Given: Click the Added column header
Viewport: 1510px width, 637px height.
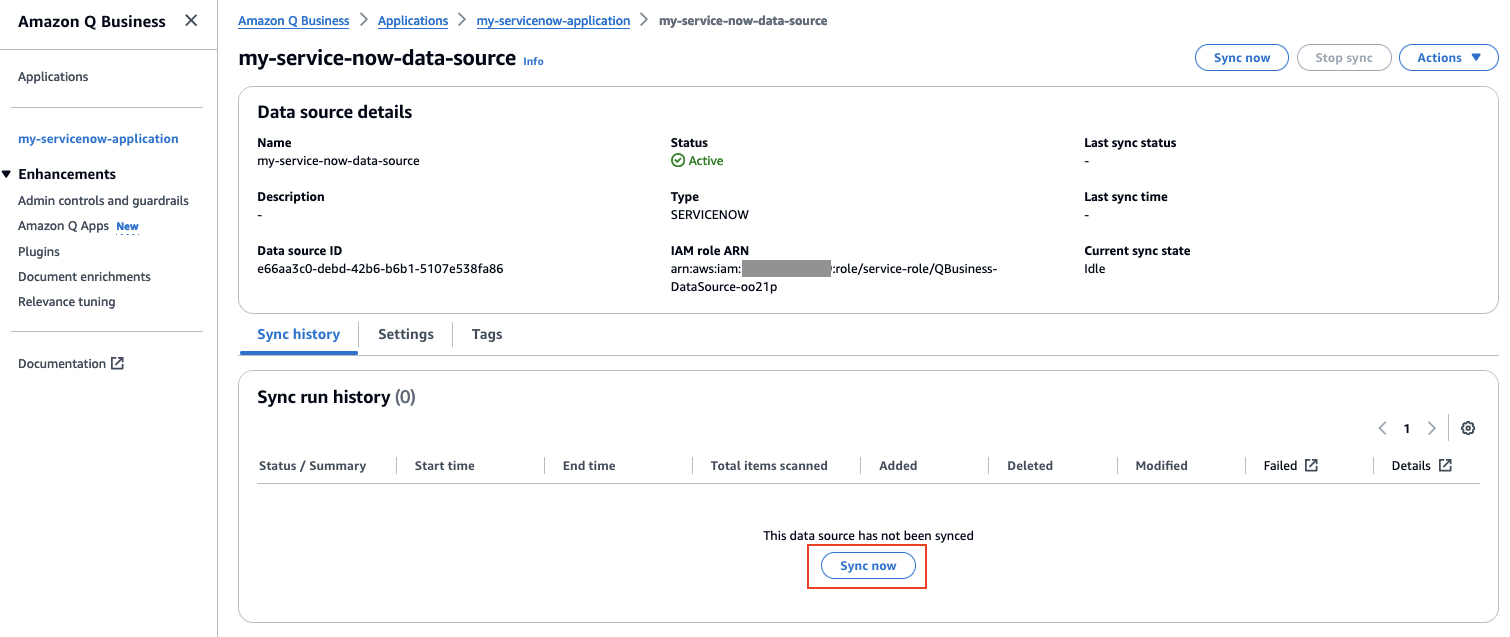Looking at the screenshot, I should tap(898, 465).
